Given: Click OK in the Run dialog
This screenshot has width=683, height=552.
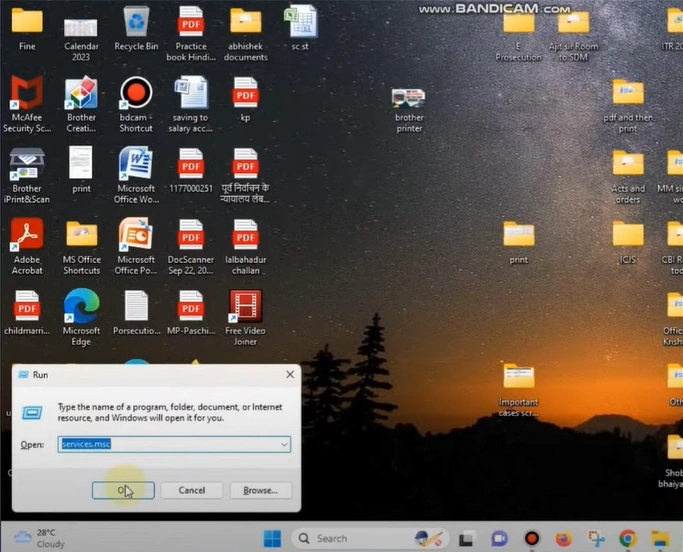Looking at the screenshot, I should [x=122, y=490].
